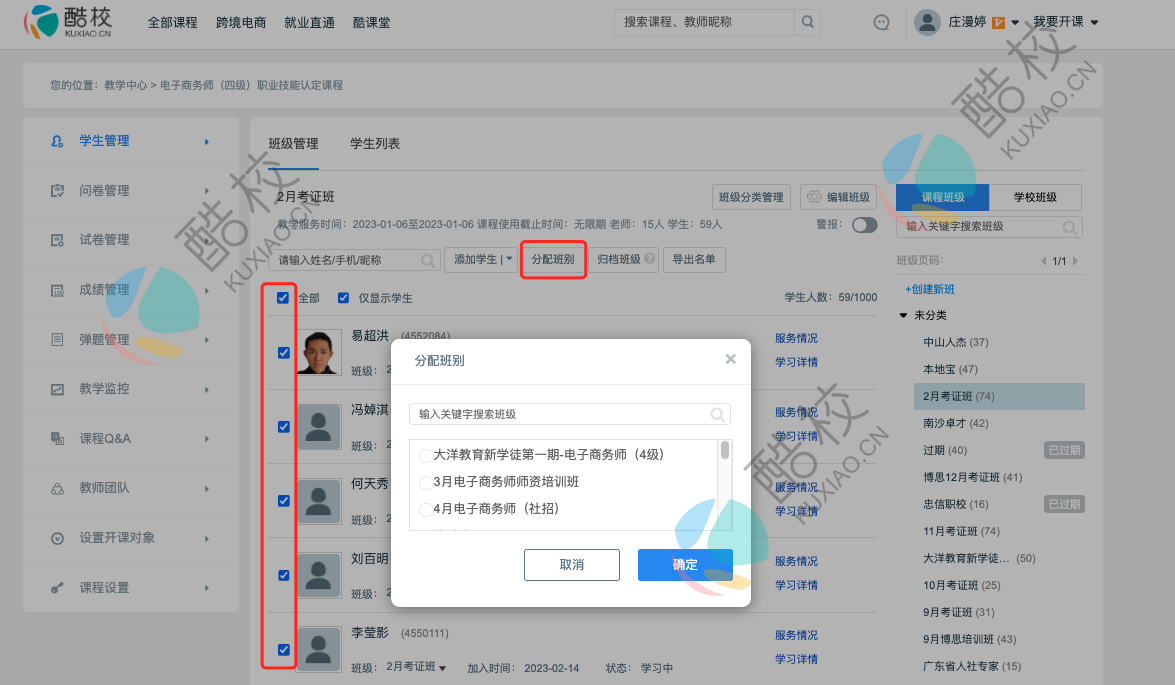Switch to the 班级管理 tab
1175x685 pixels.
click(293, 143)
